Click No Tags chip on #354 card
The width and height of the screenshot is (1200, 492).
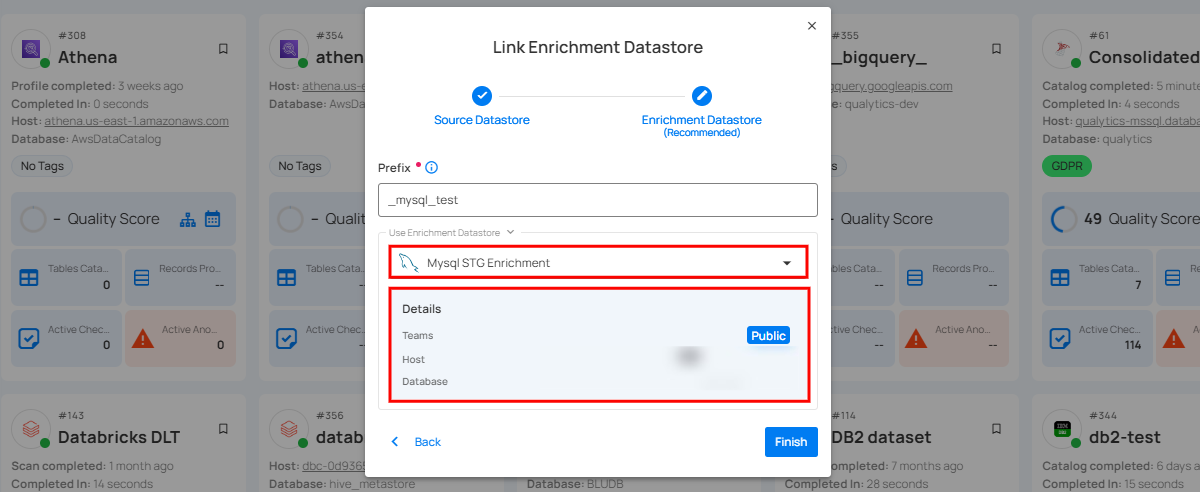[x=301, y=166]
